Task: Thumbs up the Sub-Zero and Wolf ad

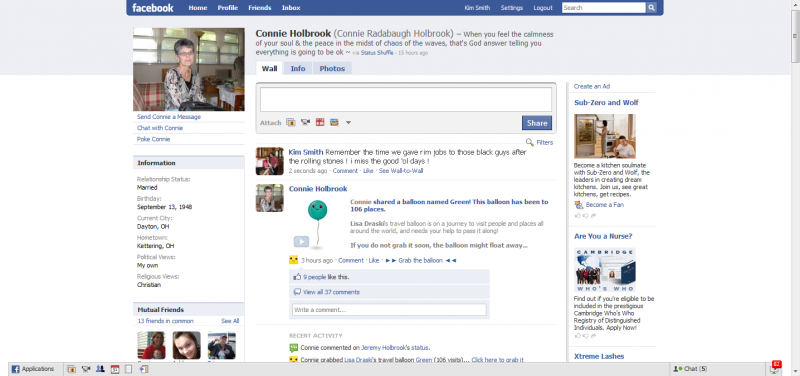Action: (x=578, y=216)
